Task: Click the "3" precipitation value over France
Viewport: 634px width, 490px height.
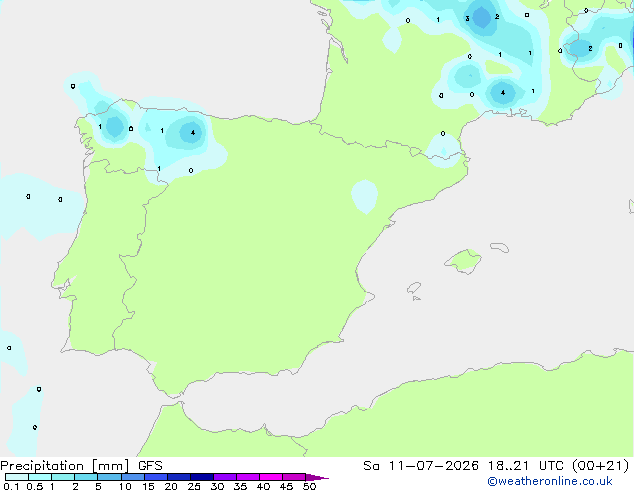Action: tap(467, 19)
